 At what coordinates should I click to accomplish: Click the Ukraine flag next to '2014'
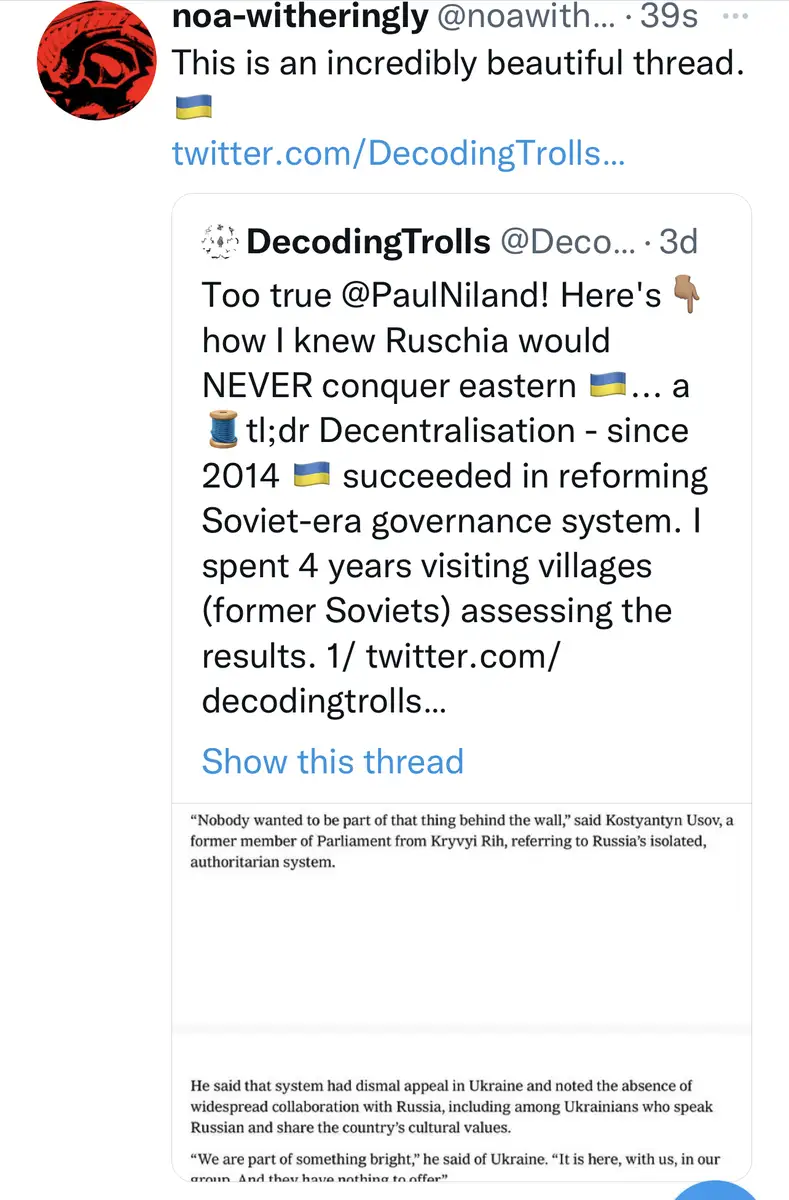311,476
